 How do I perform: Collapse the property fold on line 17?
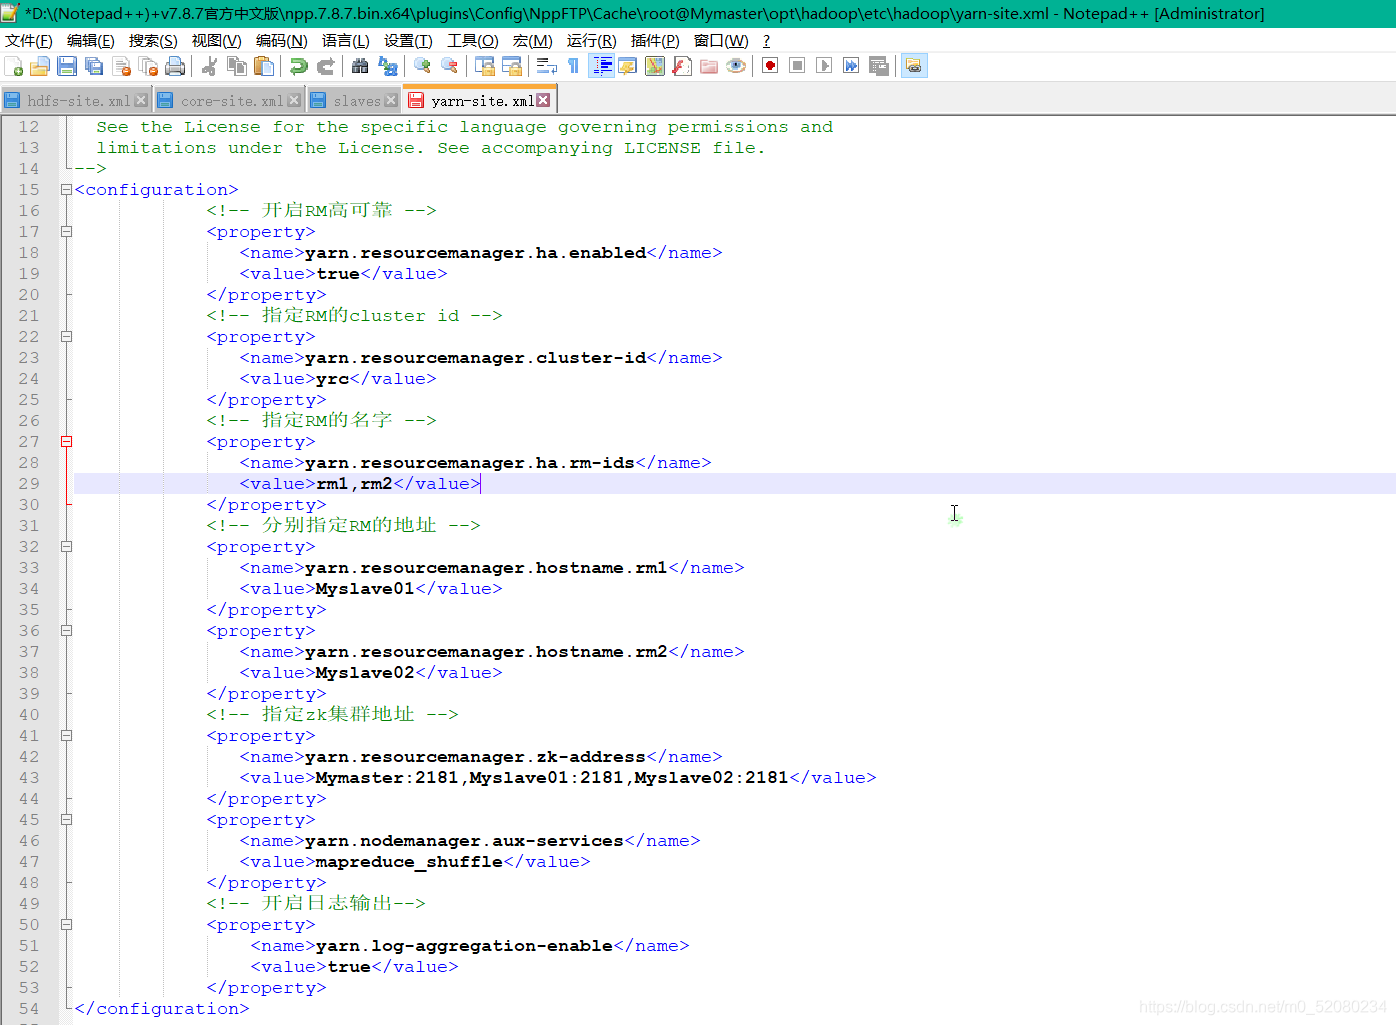67,231
